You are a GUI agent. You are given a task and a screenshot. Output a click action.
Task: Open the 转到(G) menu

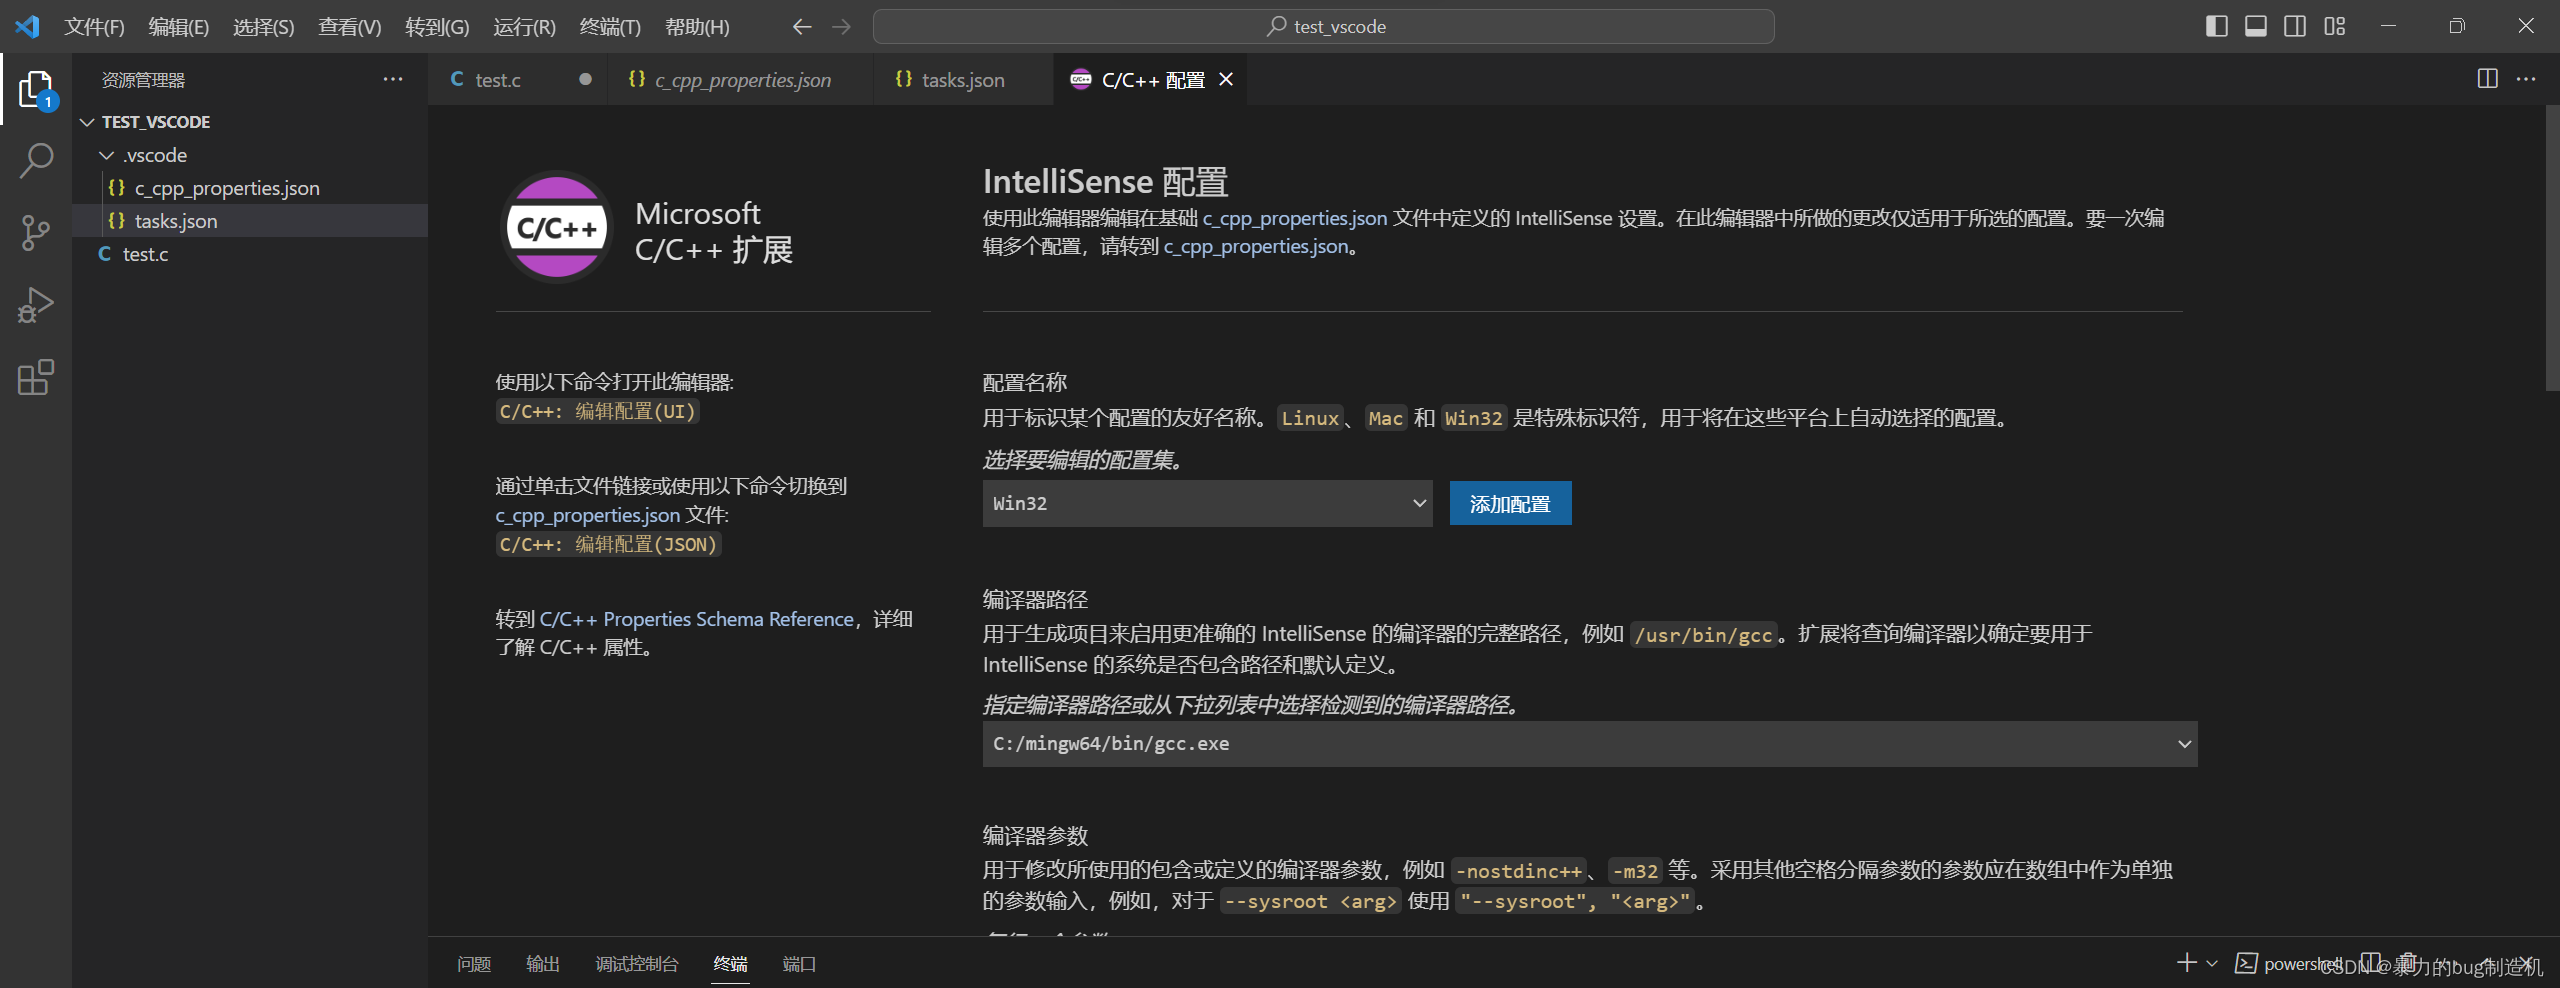click(x=437, y=27)
